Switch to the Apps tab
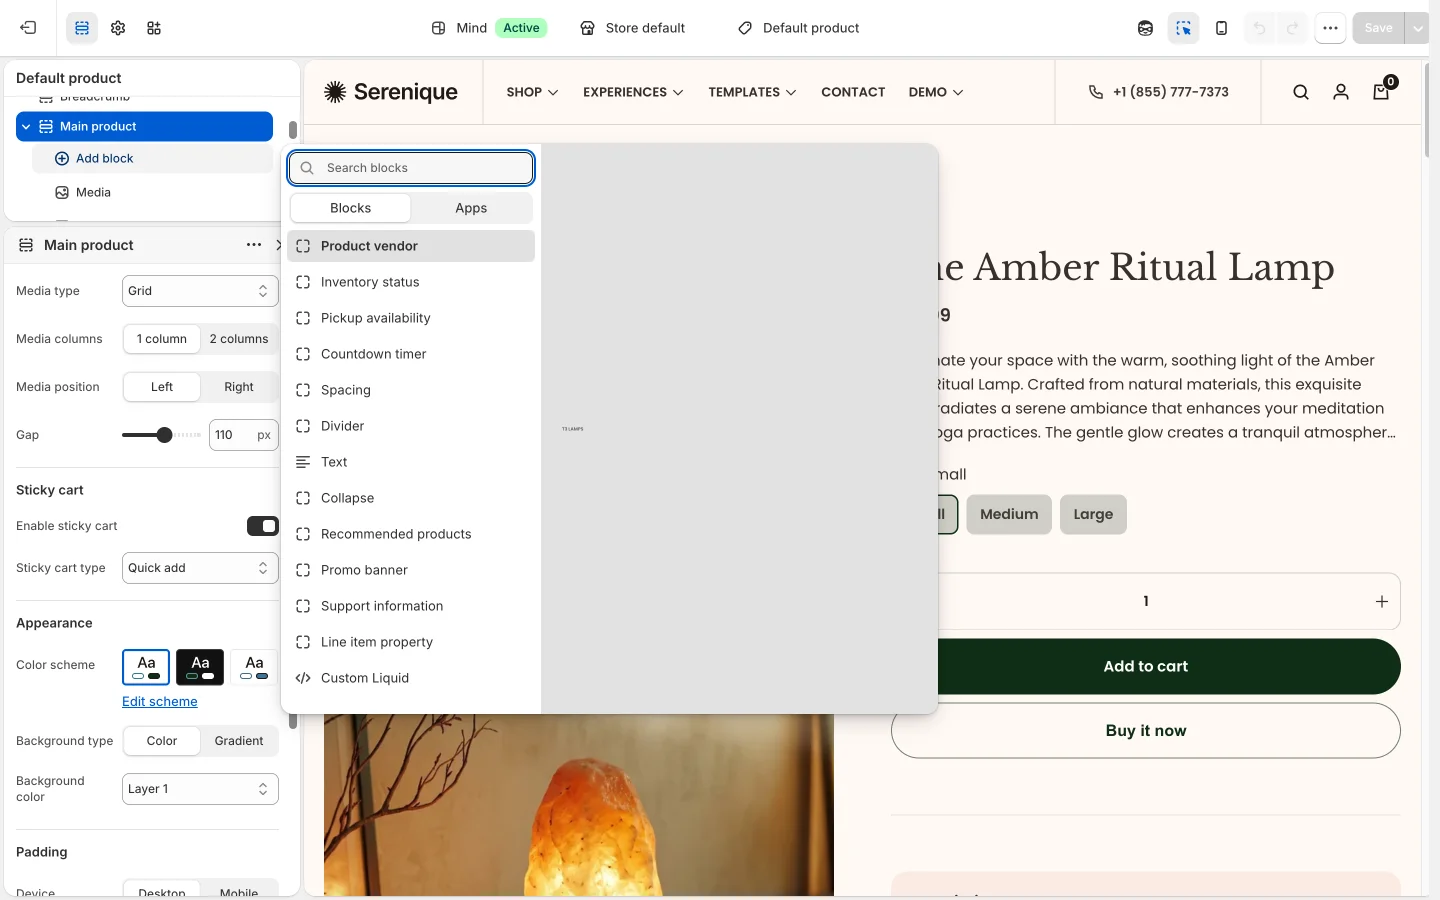The image size is (1440, 900). pyautogui.click(x=471, y=208)
